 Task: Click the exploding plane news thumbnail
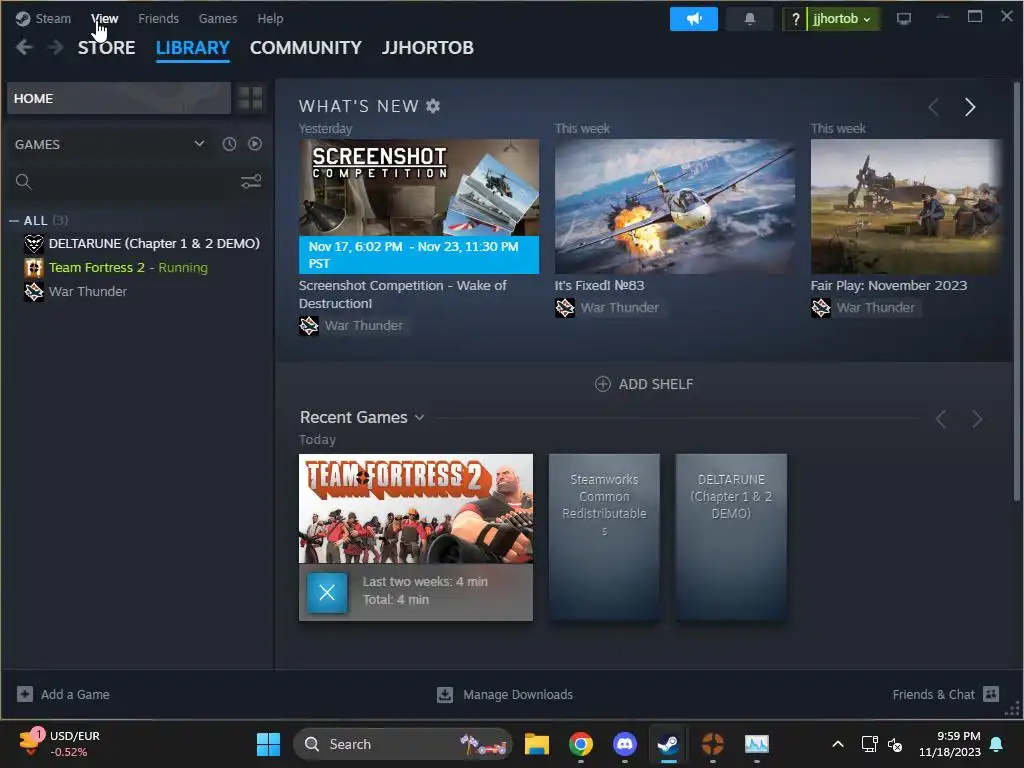[x=675, y=206]
